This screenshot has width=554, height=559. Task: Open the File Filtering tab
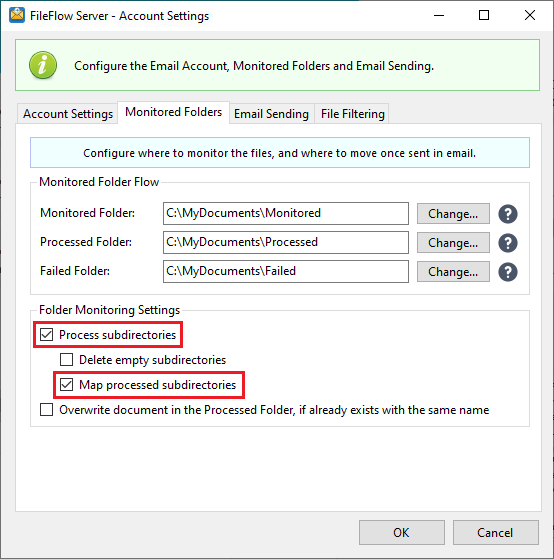click(352, 114)
